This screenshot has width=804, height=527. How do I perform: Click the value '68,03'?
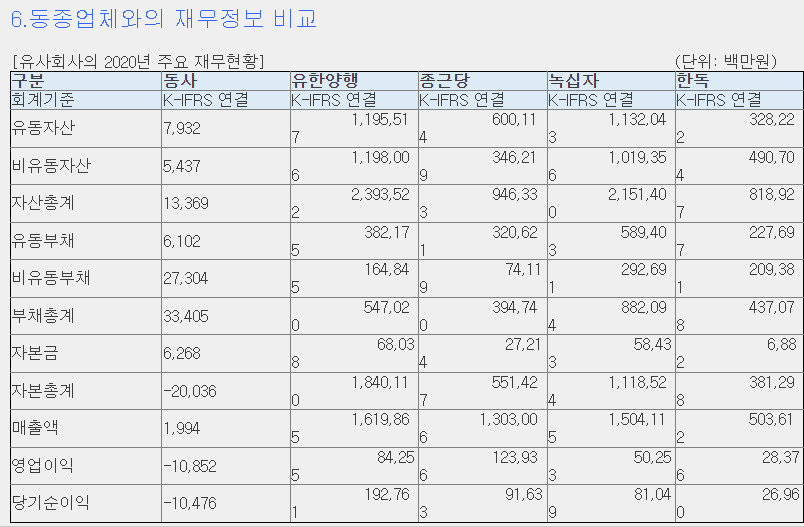tap(395, 344)
